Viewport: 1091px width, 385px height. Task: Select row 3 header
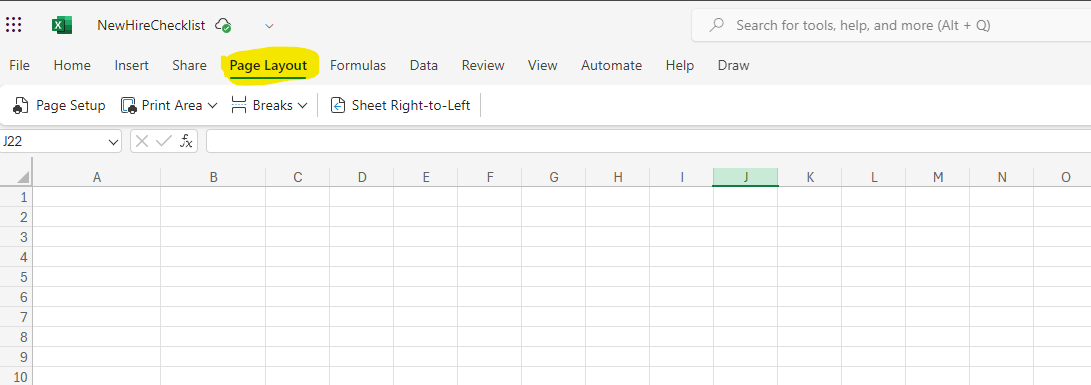pyautogui.click(x=16, y=237)
